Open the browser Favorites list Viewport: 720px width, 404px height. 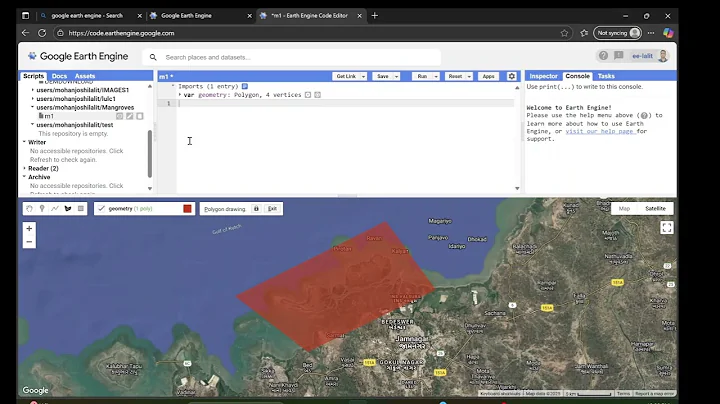584,33
